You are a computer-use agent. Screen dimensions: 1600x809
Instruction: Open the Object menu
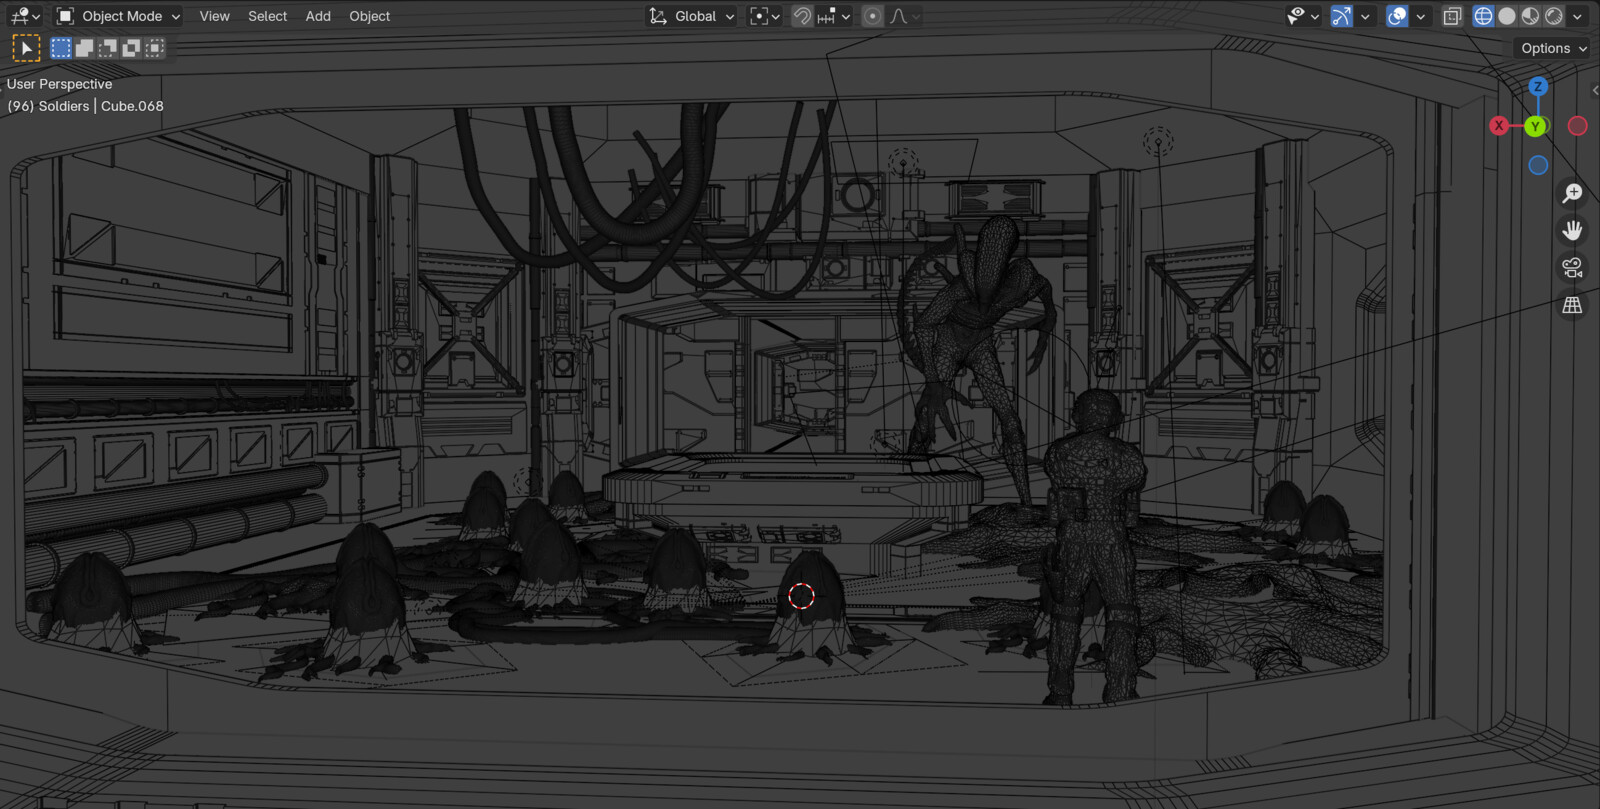pyautogui.click(x=369, y=16)
